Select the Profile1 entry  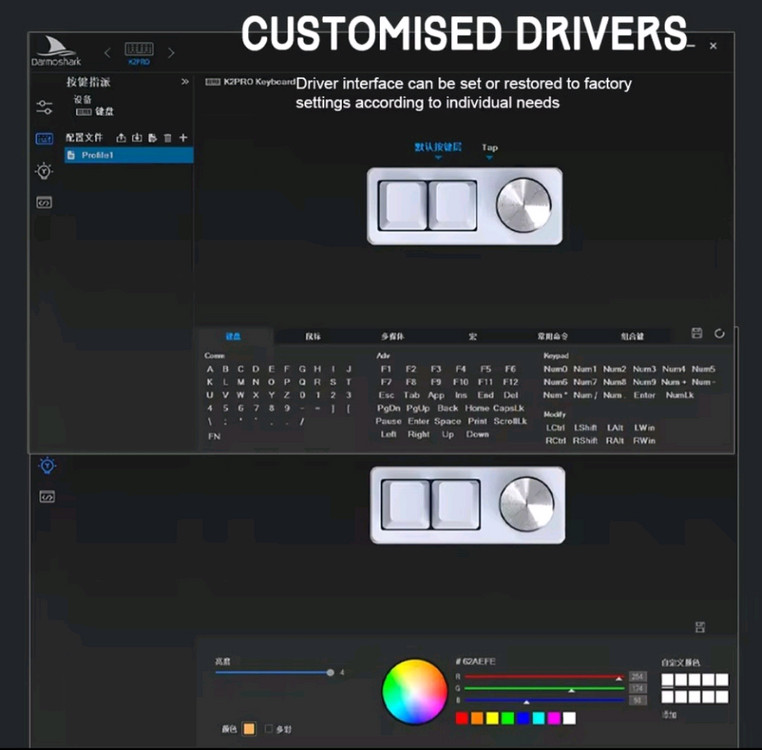(128, 155)
